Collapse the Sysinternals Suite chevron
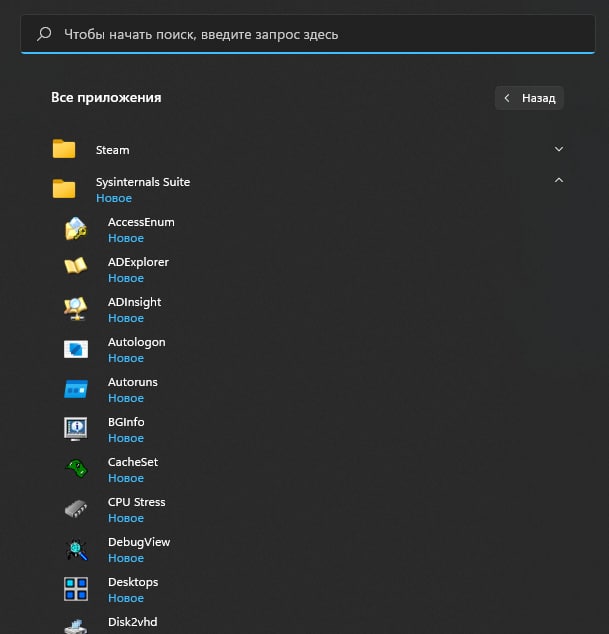The width and height of the screenshot is (609, 634). [x=558, y=180]
